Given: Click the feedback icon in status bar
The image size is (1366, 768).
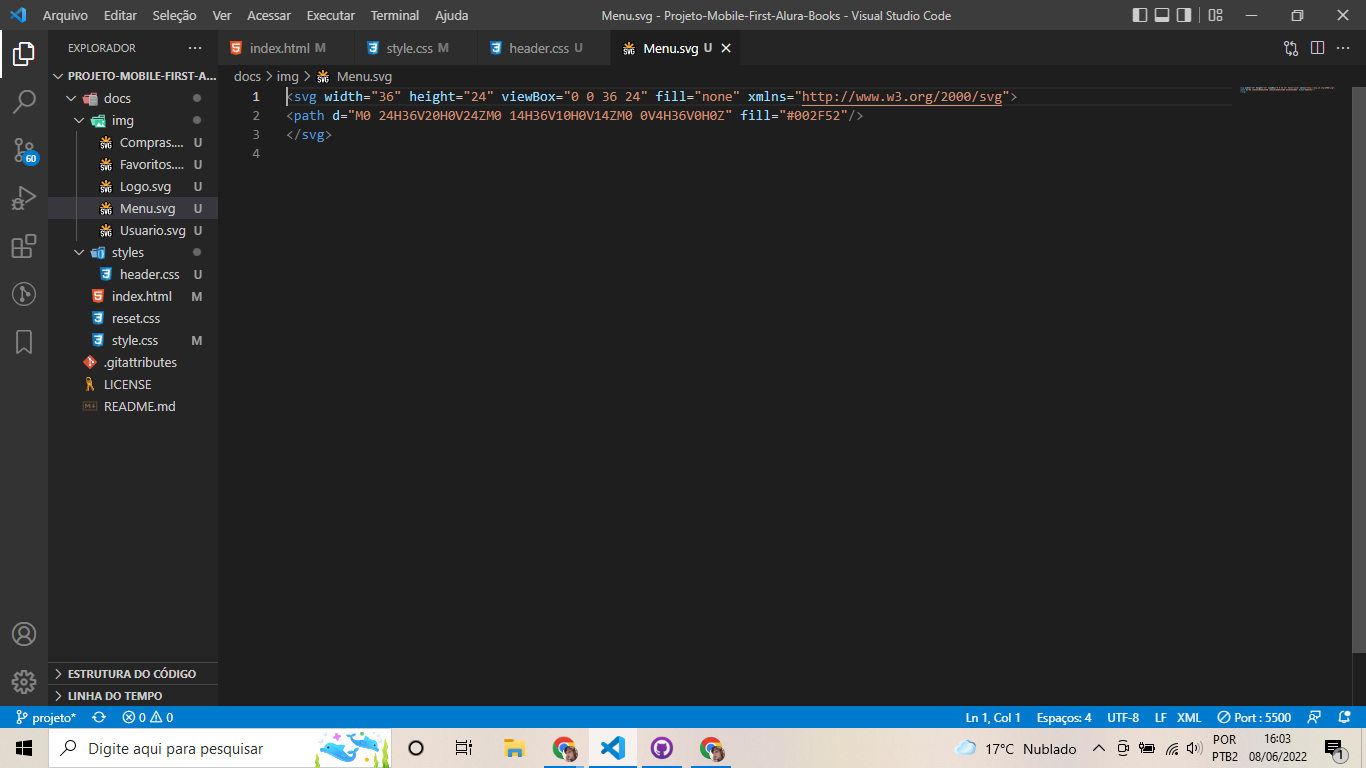Looking at the screenshot, I should point(1315,717).
